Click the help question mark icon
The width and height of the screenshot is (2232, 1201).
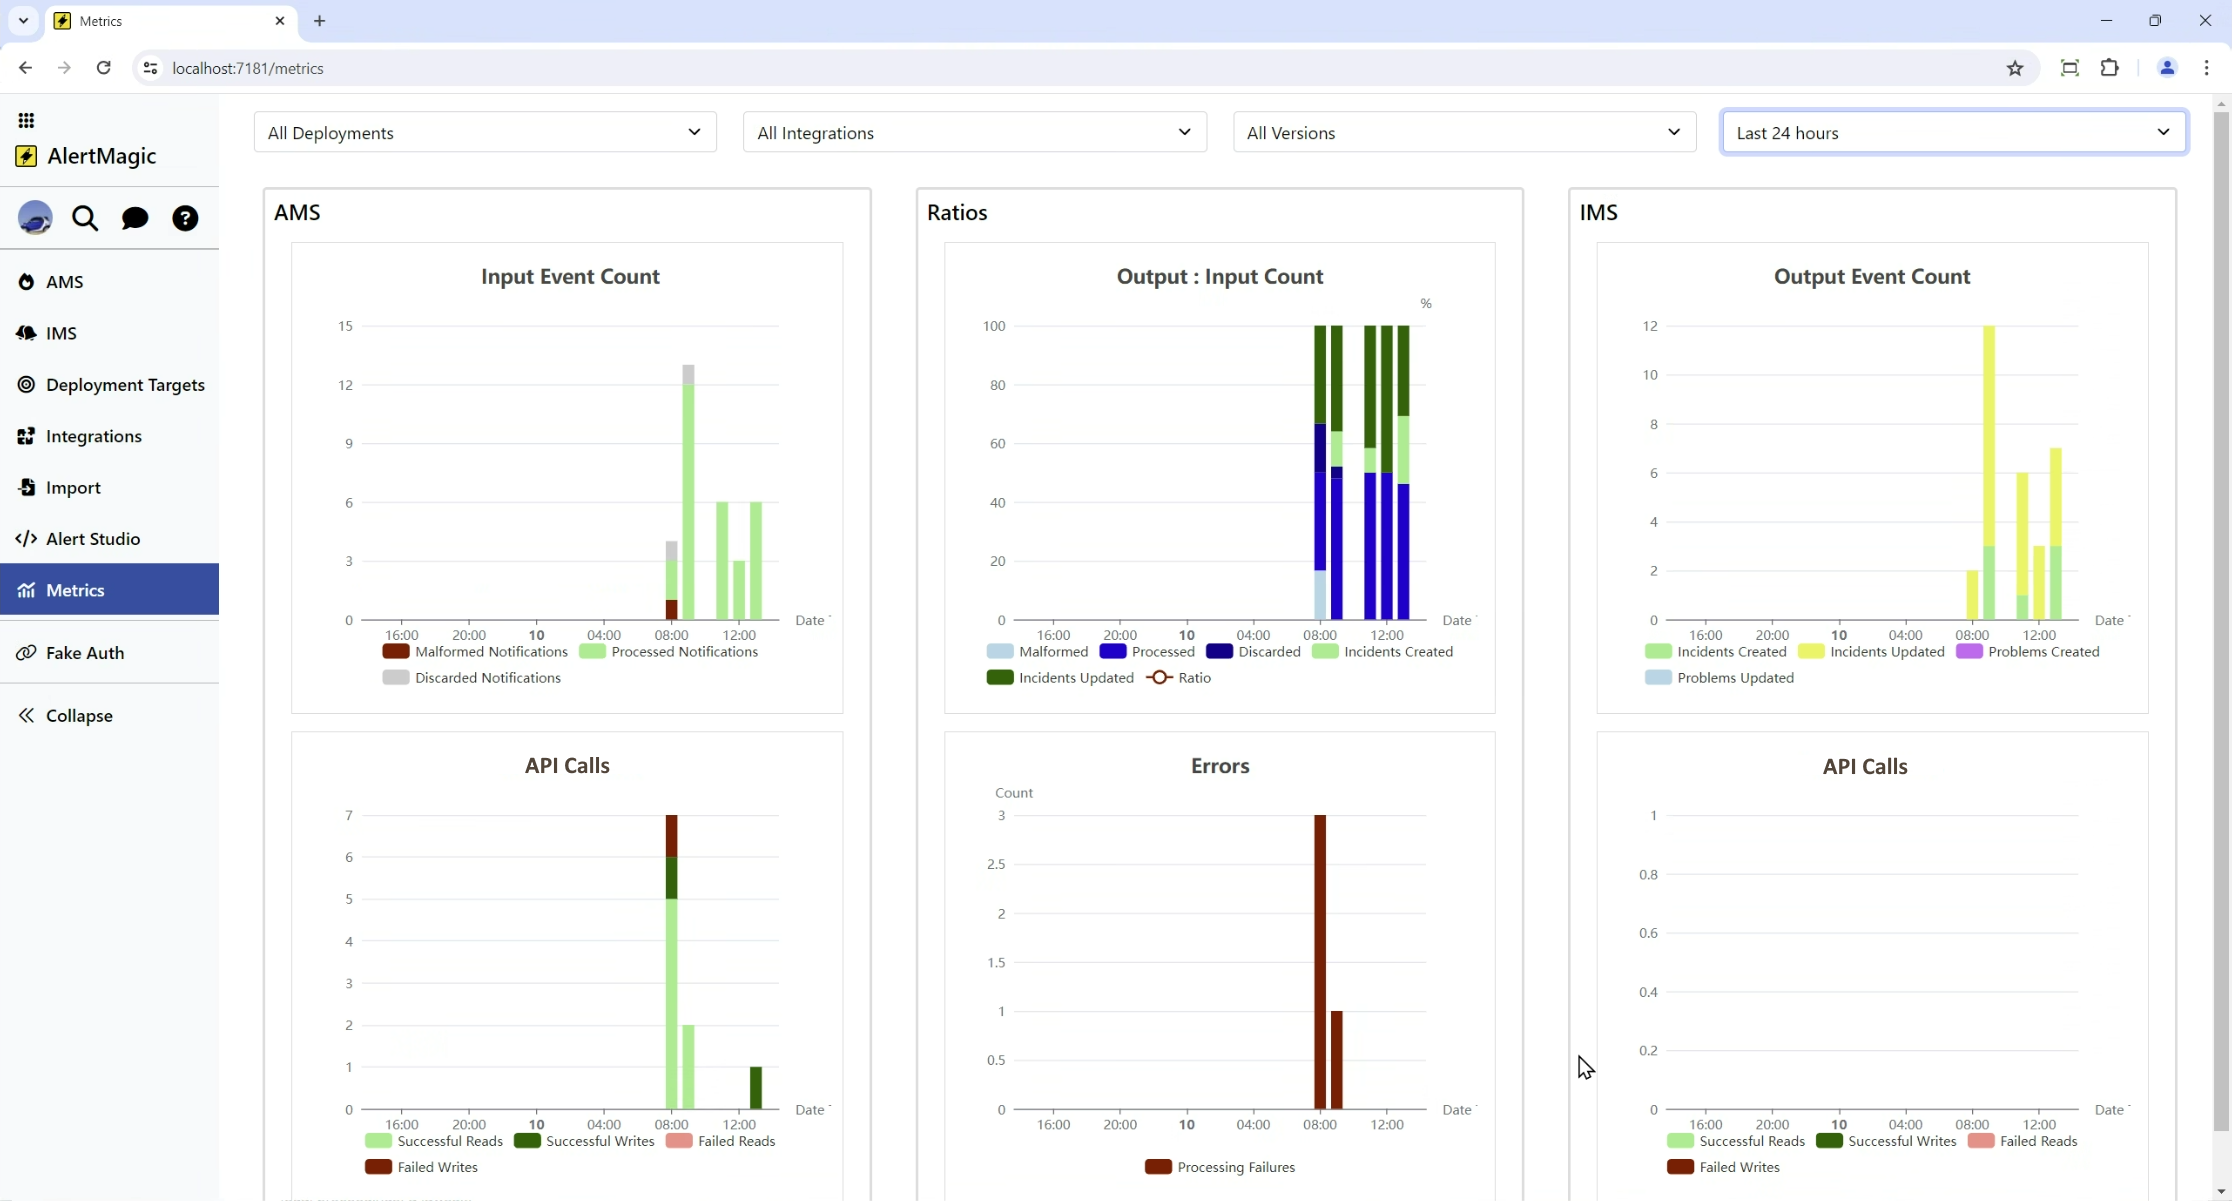185,218
